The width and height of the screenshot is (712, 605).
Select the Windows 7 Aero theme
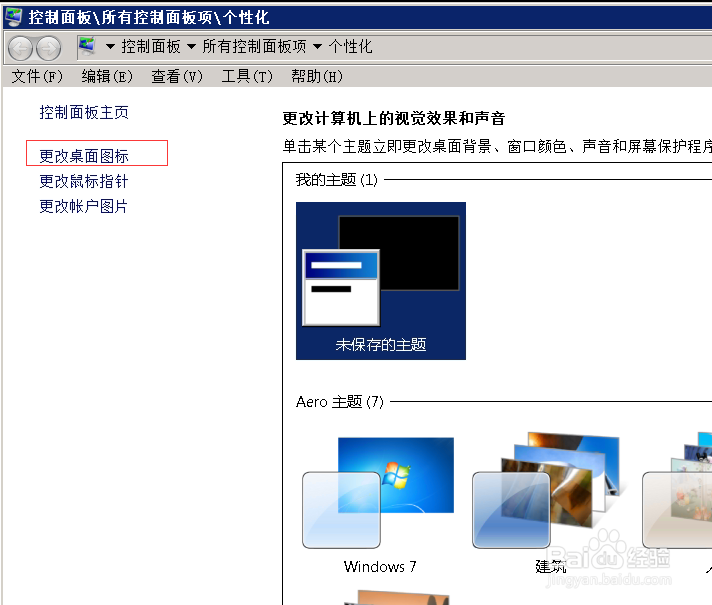tap(380, 505)
